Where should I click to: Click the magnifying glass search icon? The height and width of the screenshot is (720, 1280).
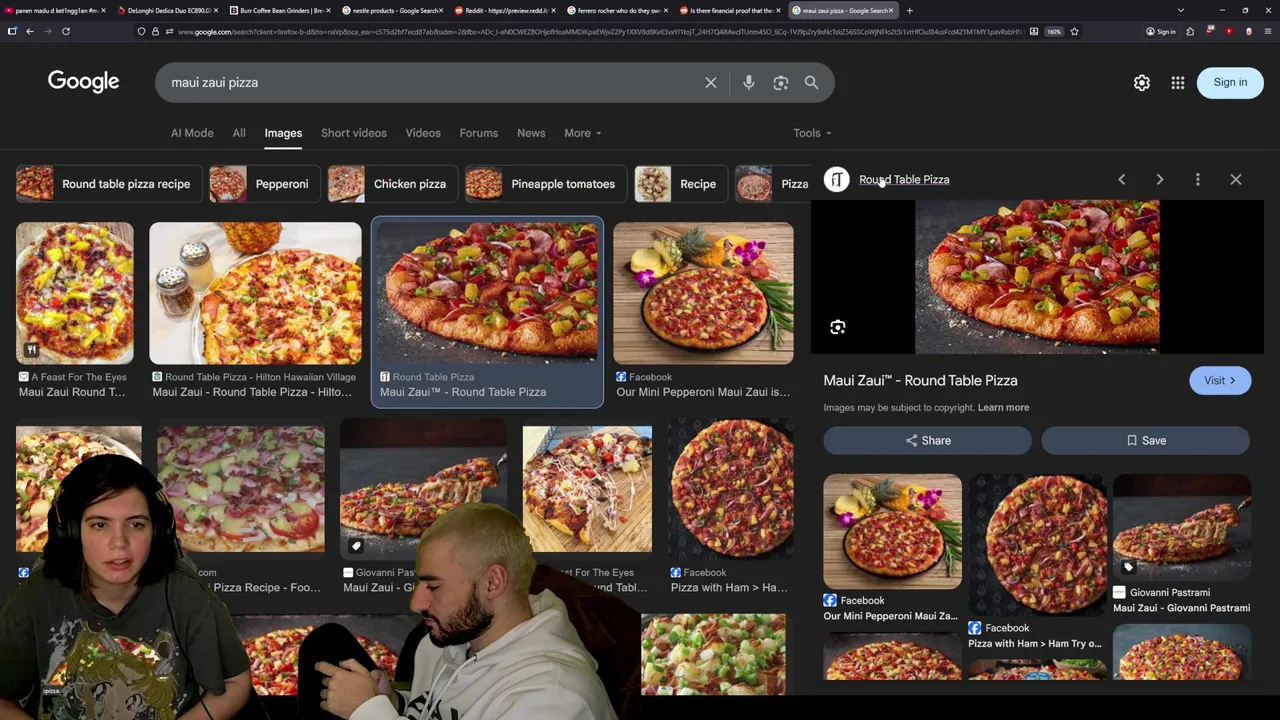(812, 83)
